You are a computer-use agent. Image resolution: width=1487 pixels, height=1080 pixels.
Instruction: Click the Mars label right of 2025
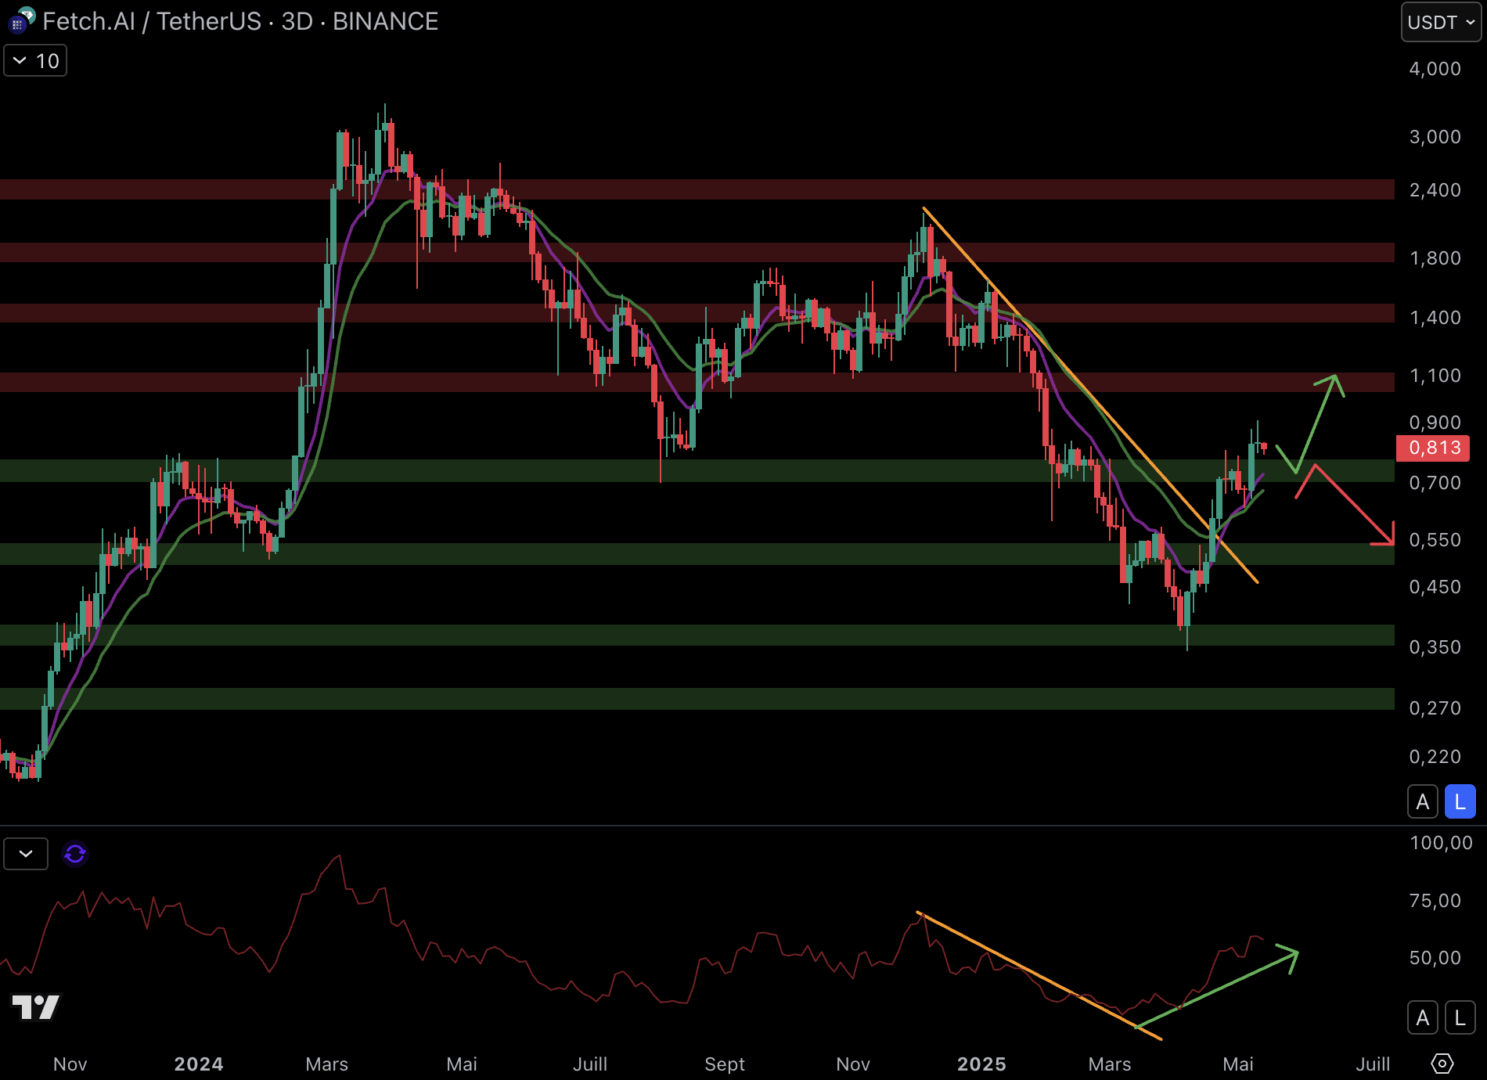(x=1110, y=1064)
